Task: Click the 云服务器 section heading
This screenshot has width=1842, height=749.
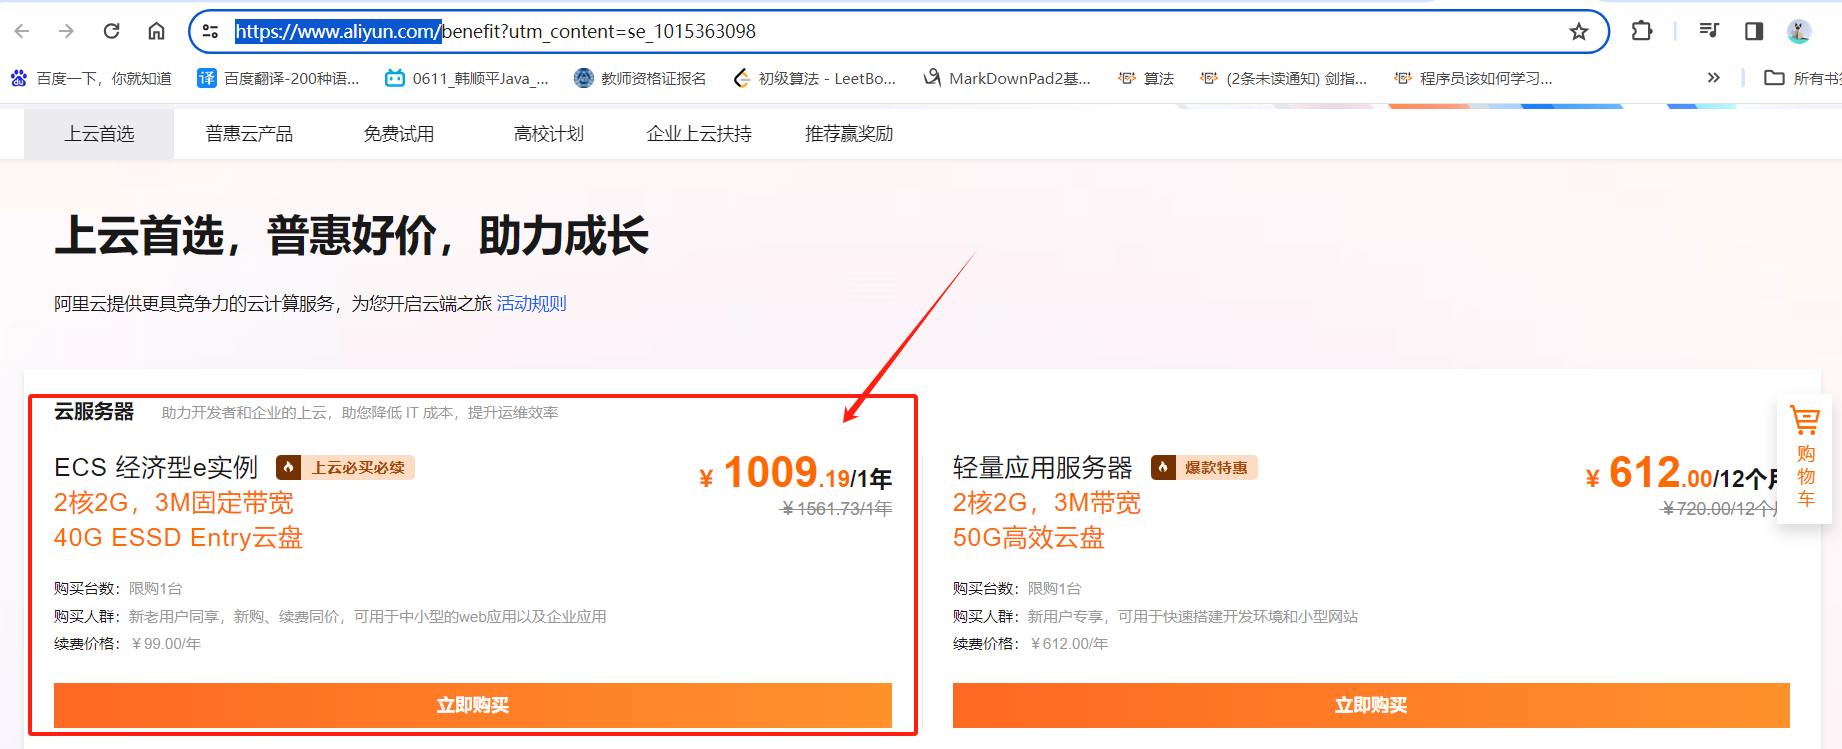Action: click(94, 411)
